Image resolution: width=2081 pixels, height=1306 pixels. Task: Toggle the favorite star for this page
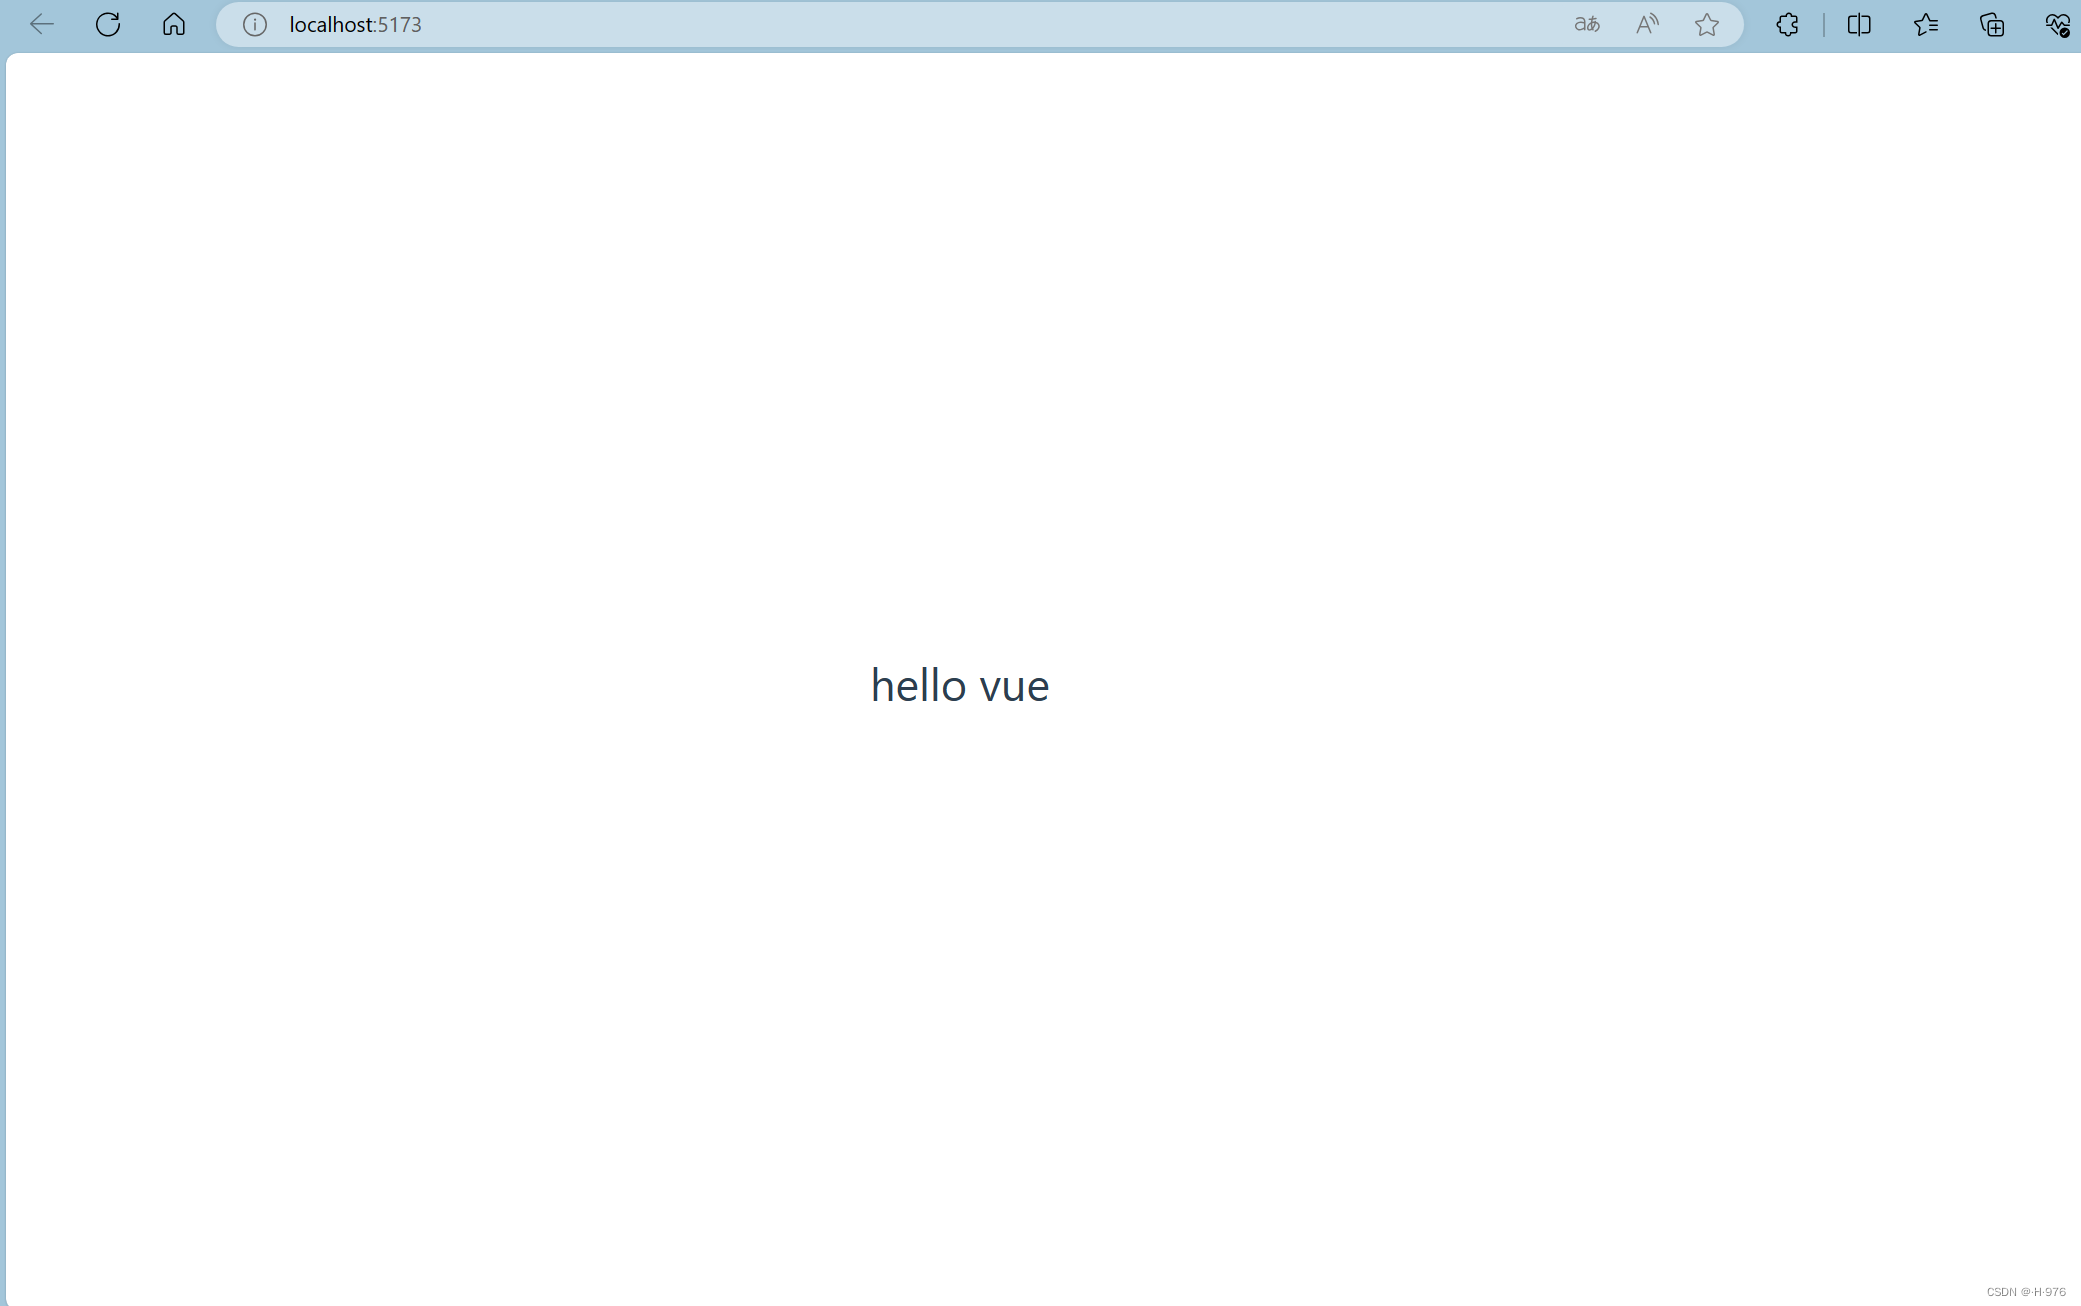click(1707, 24)
